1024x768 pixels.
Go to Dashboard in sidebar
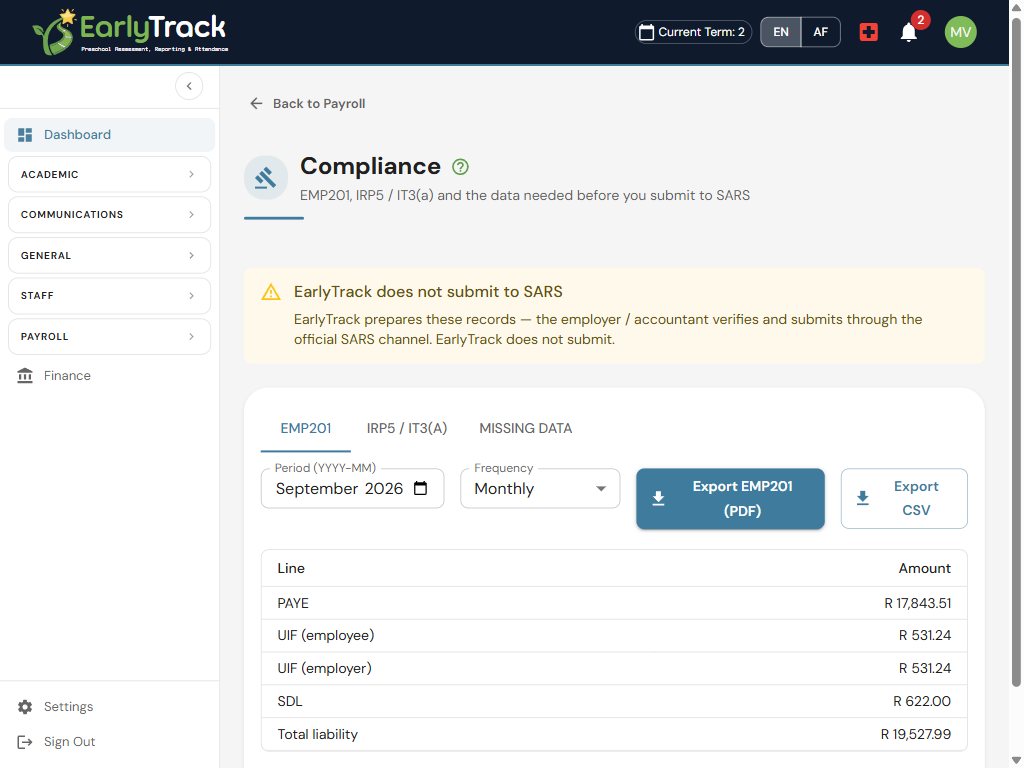click(x=110, y=135)
